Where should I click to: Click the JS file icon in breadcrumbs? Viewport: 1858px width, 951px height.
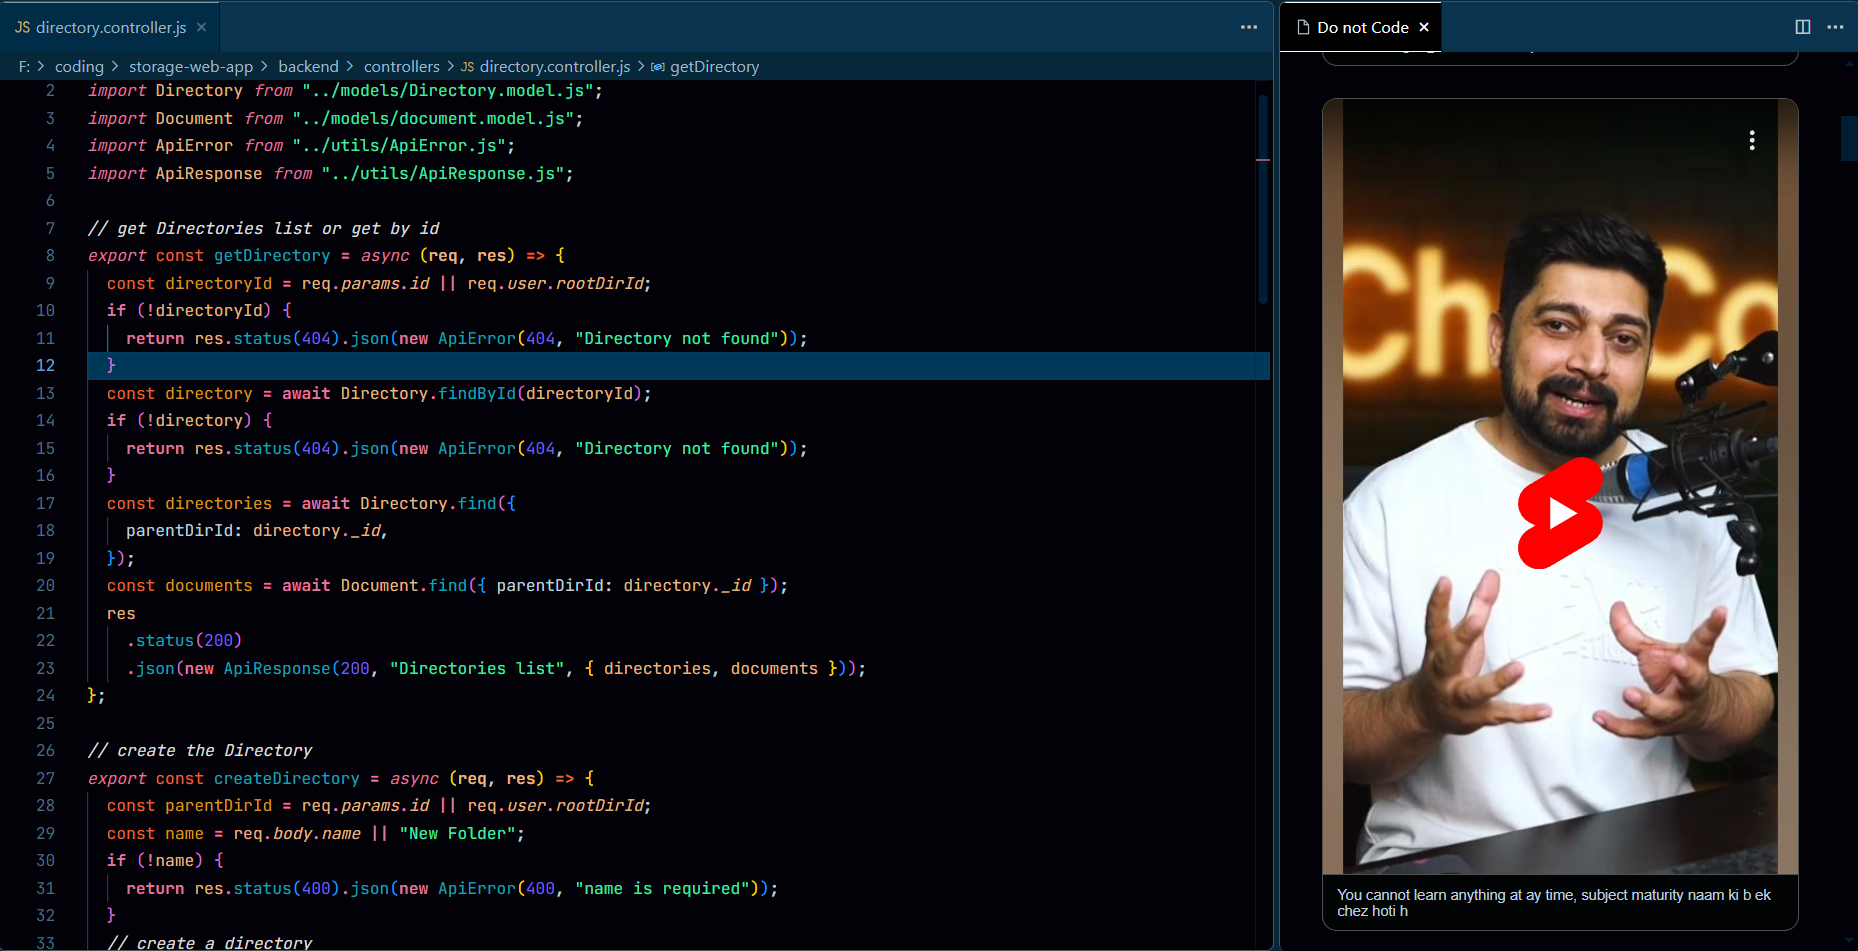[x=467, y=67]
